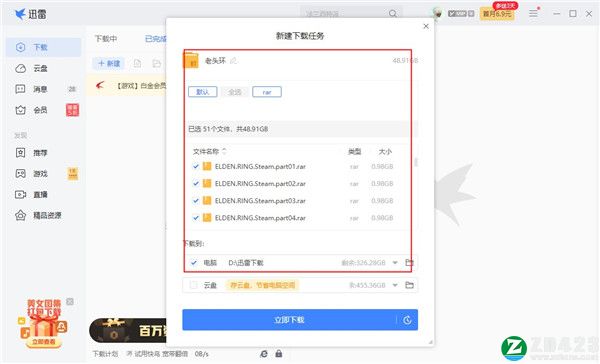
Task: Click the 百万 promotional banner
Action: 128,330
